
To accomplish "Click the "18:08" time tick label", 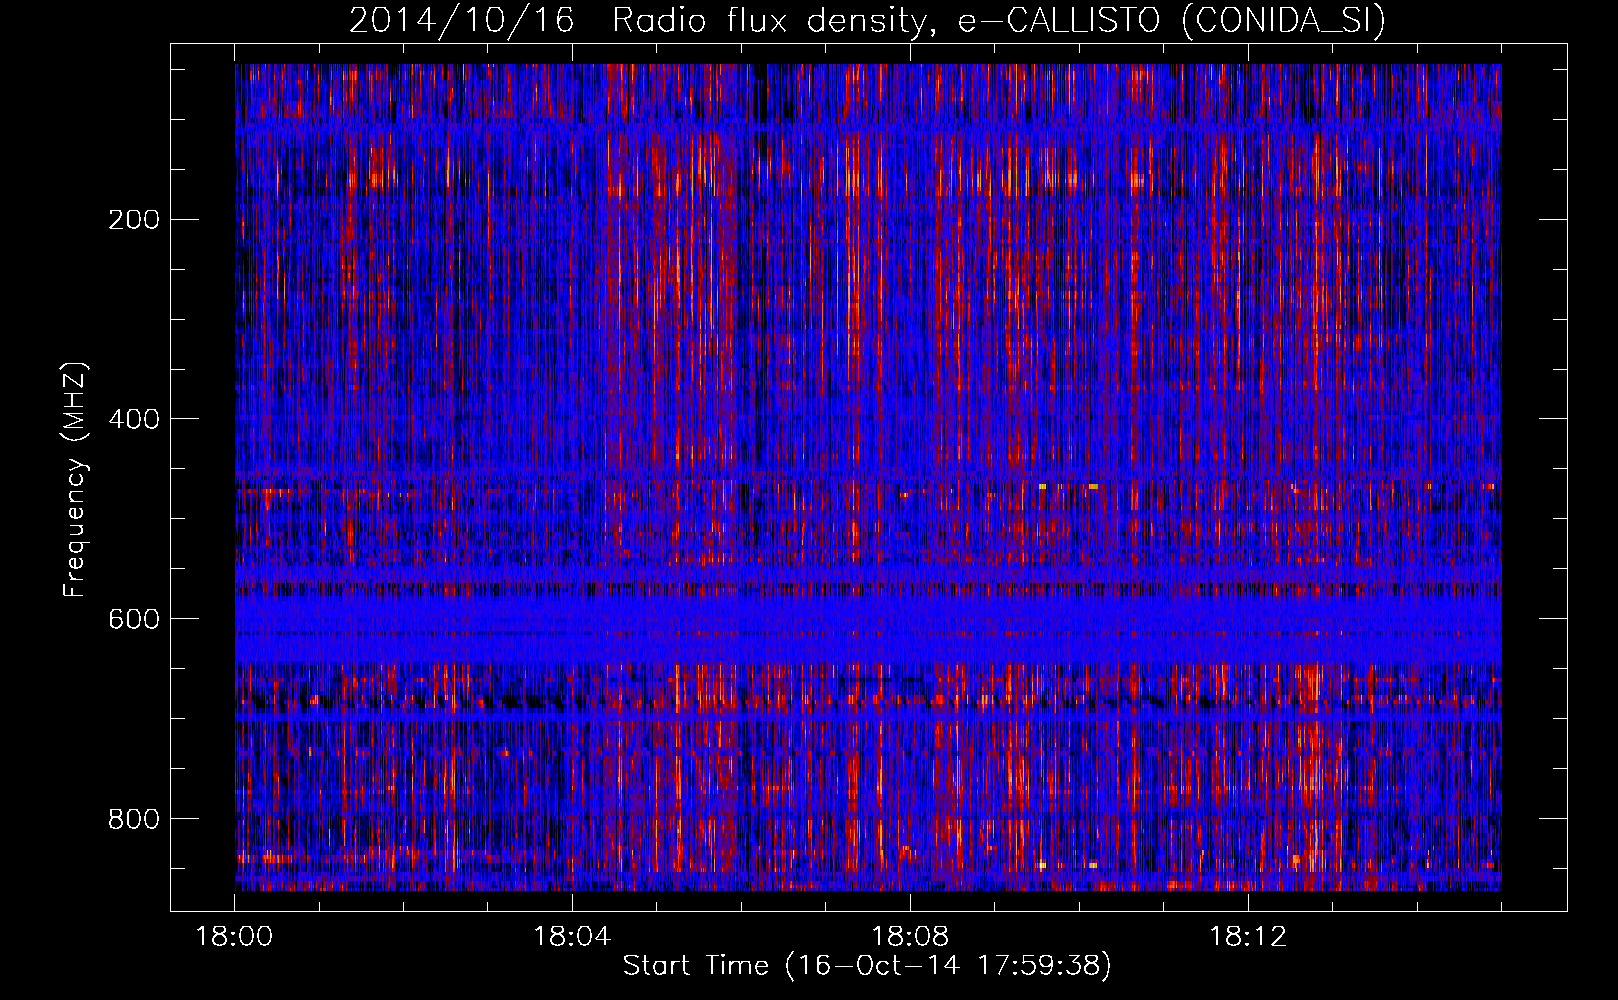I will pyautogui.click(x=910, y=937).
